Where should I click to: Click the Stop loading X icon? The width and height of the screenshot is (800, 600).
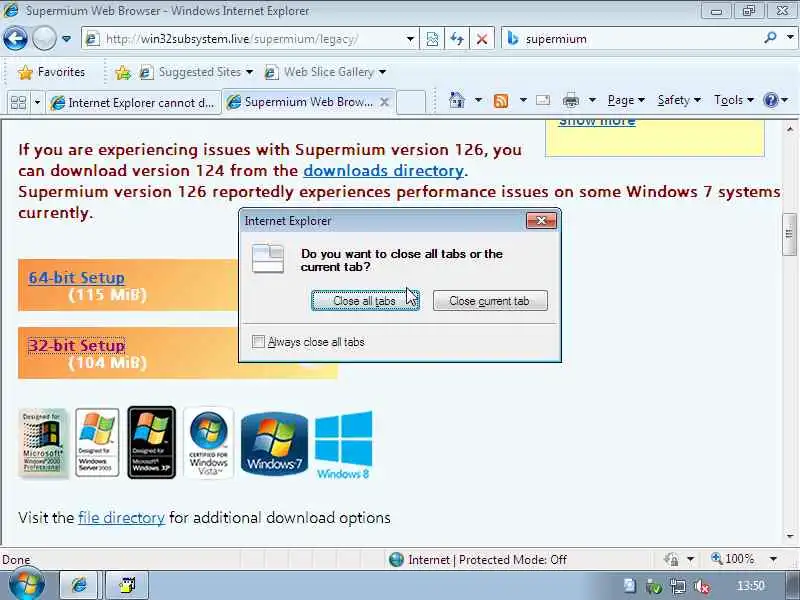pyautogui.click(x=481, y=39)
